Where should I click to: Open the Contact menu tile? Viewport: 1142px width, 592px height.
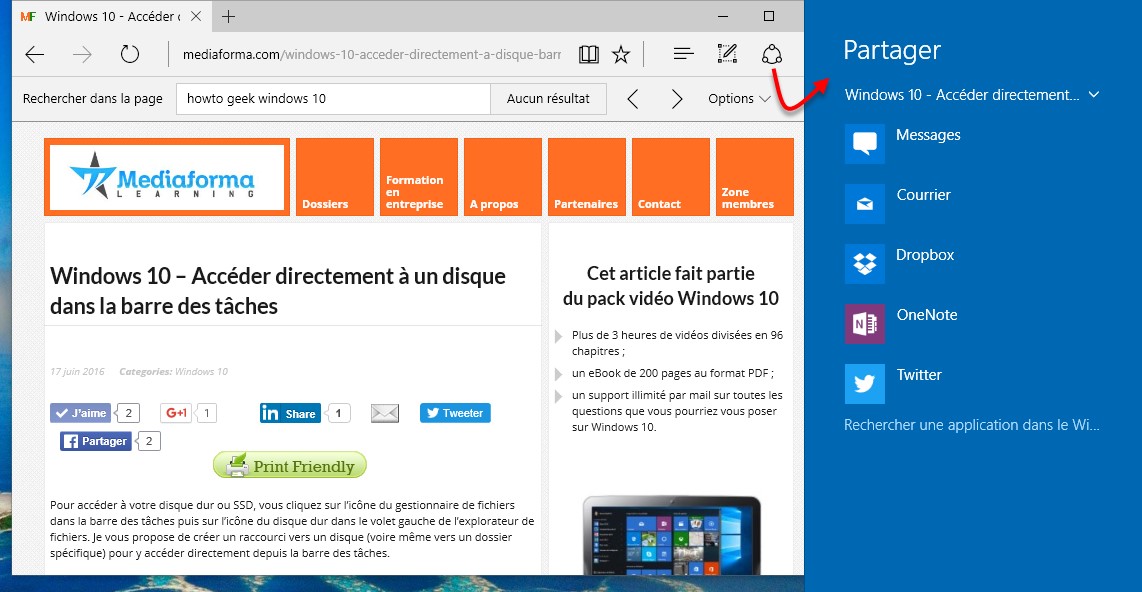click(669, 177)
